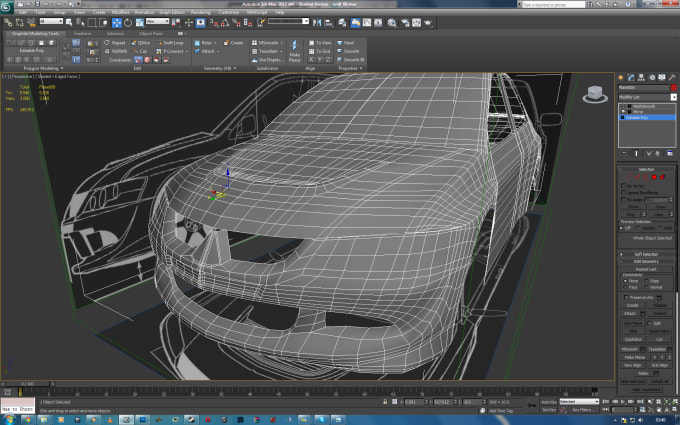Open the Manage Layers icon
The width and height of the screenshot is (680, 425).
pos(343,23)
